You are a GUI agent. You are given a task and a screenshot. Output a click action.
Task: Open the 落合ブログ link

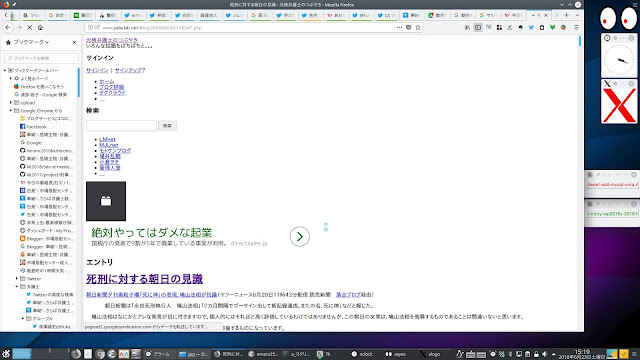pyautogui.click(x=348, y=294)
